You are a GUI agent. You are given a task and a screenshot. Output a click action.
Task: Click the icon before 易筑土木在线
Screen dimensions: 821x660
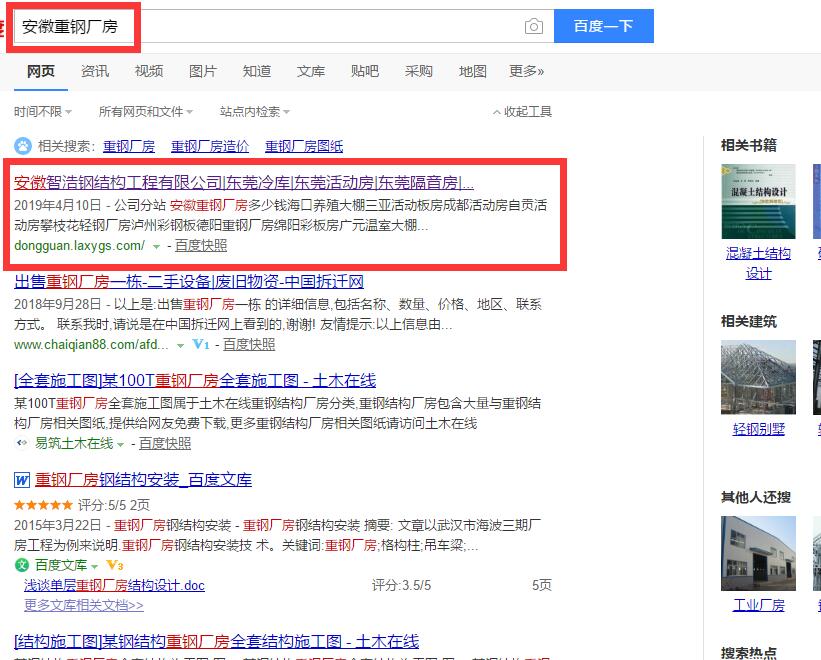tap(21, 443)
